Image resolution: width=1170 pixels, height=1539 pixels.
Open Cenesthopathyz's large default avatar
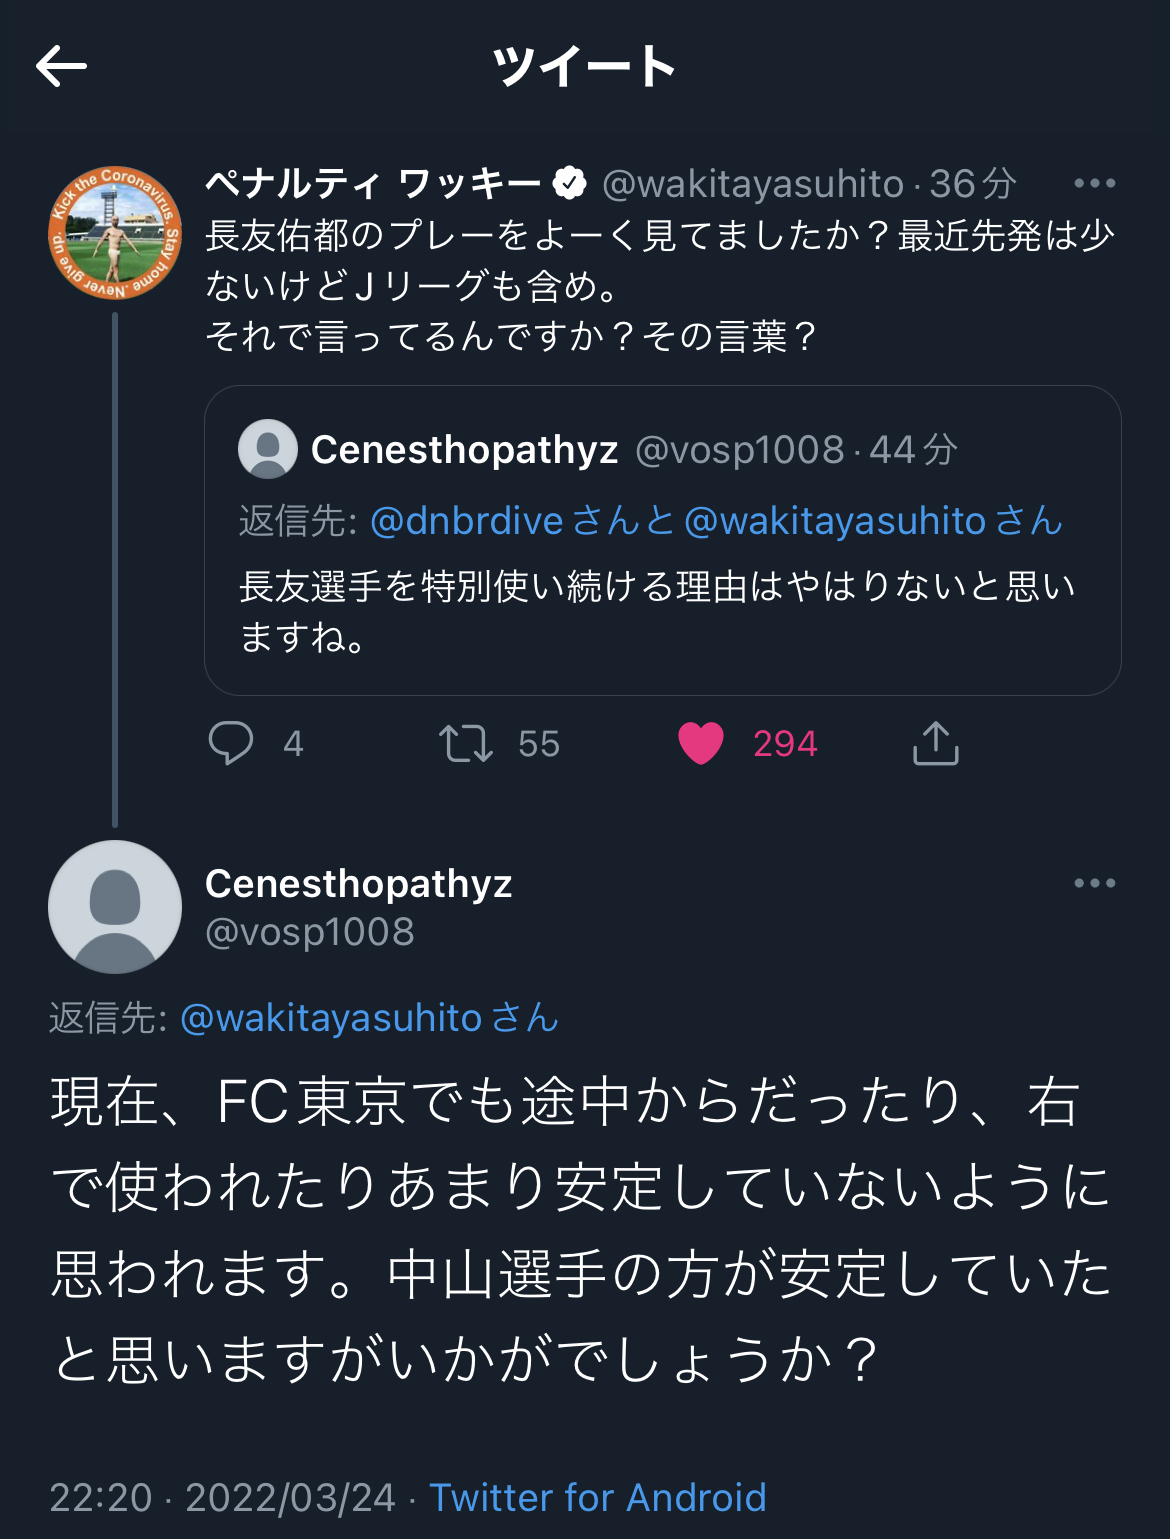[115, 907]
